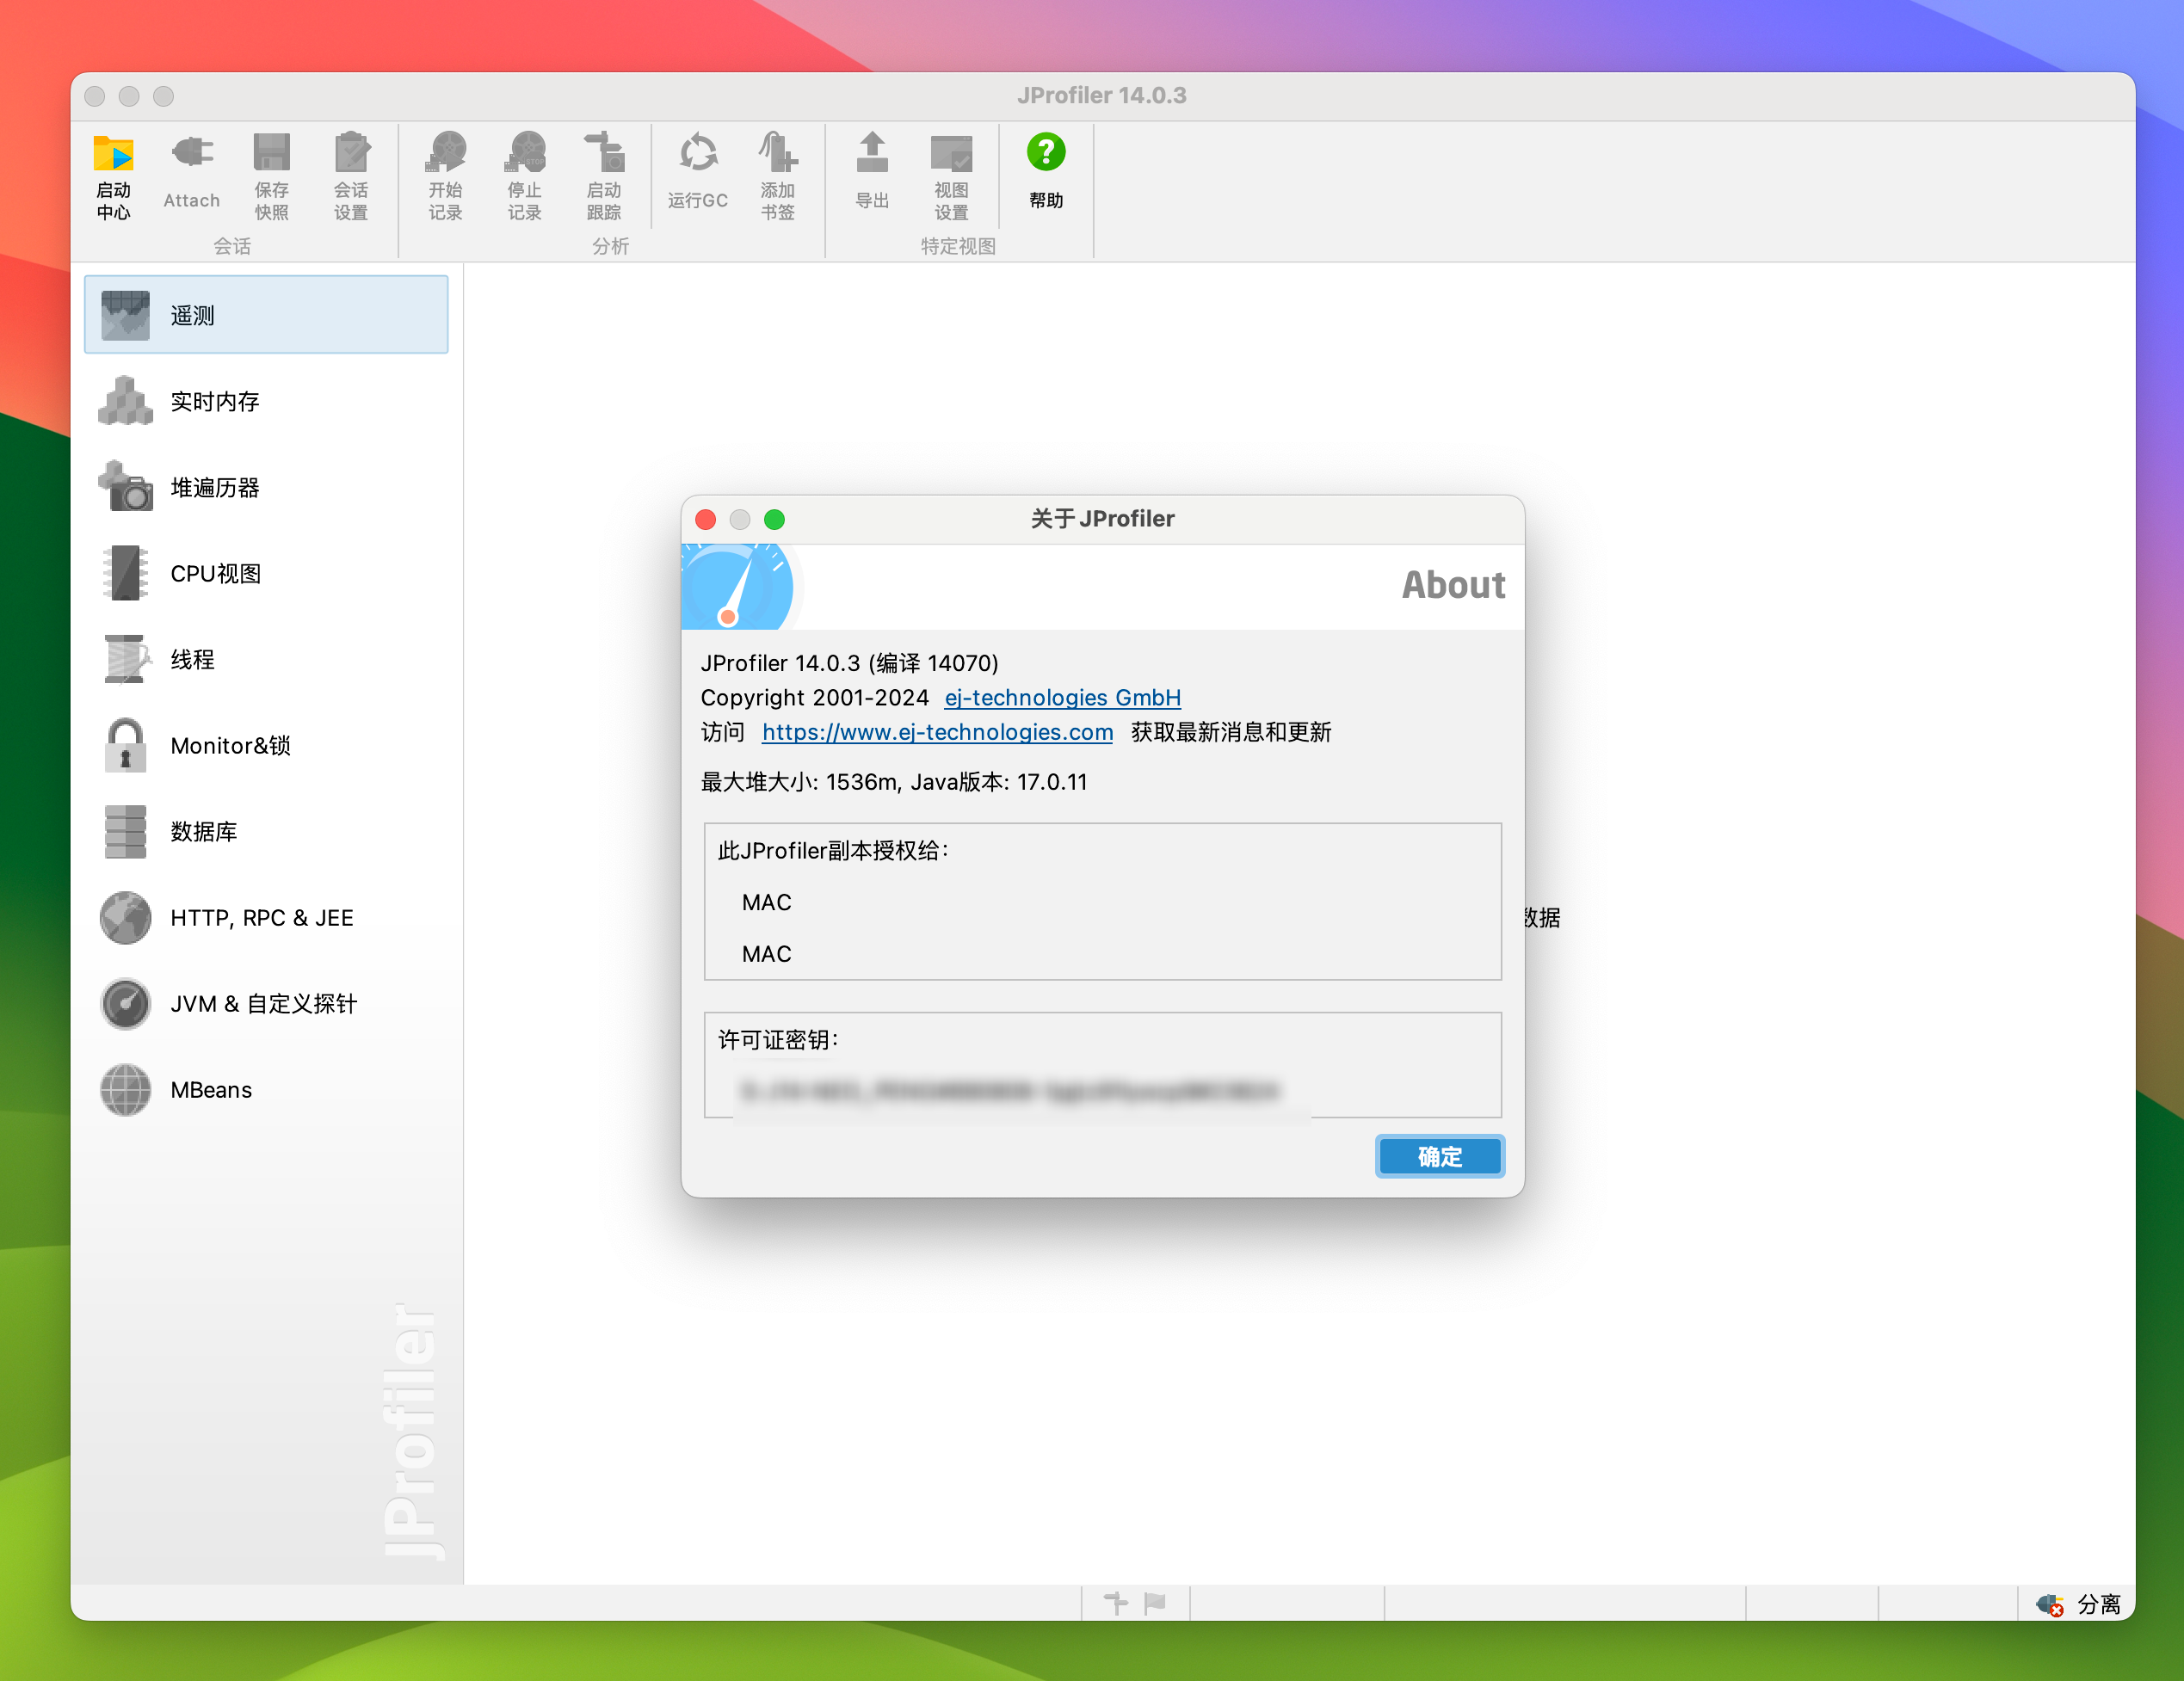Click the Copyright 2001-2024 text
This screenshot has height=1681, width=2184.
pos(814,697)
